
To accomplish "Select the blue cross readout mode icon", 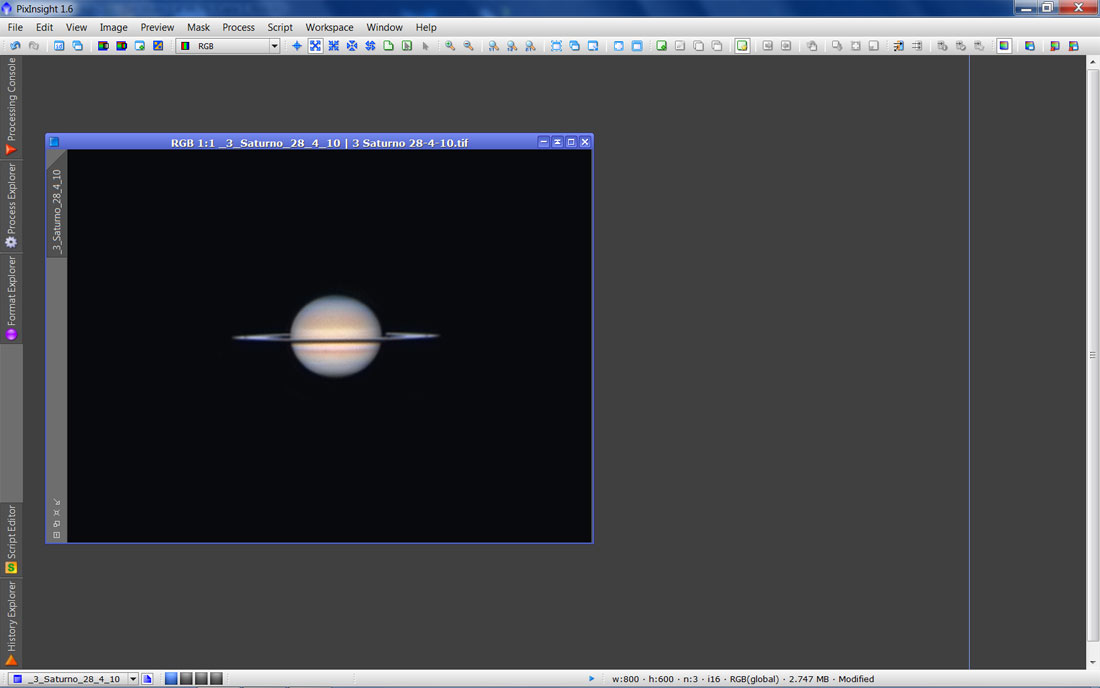I will click(297, 46).
